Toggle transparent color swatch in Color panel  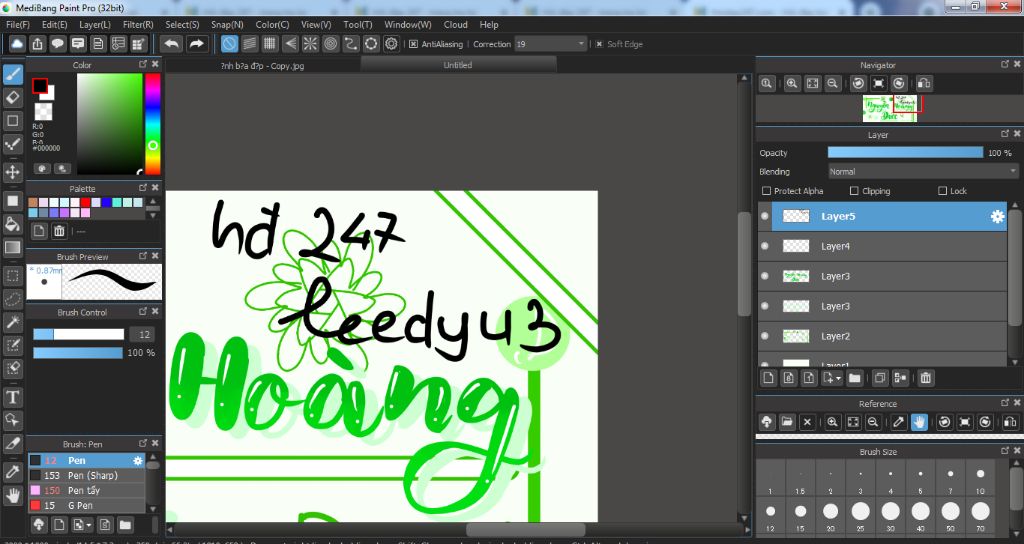point(43,112)
